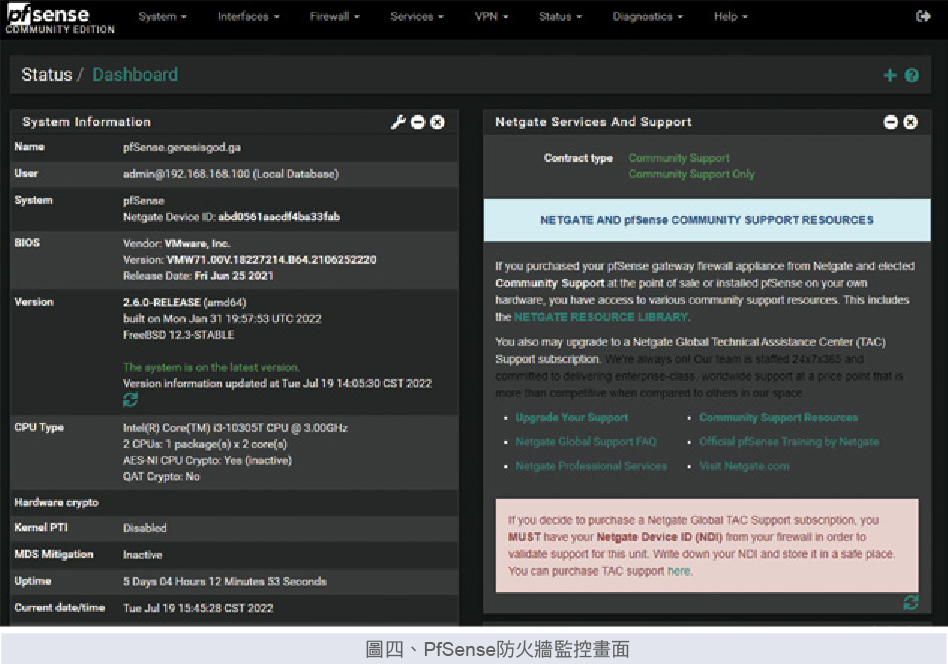
Task: Click the plus icon to add dashboard widget
Action: click(x=890, y=75)
